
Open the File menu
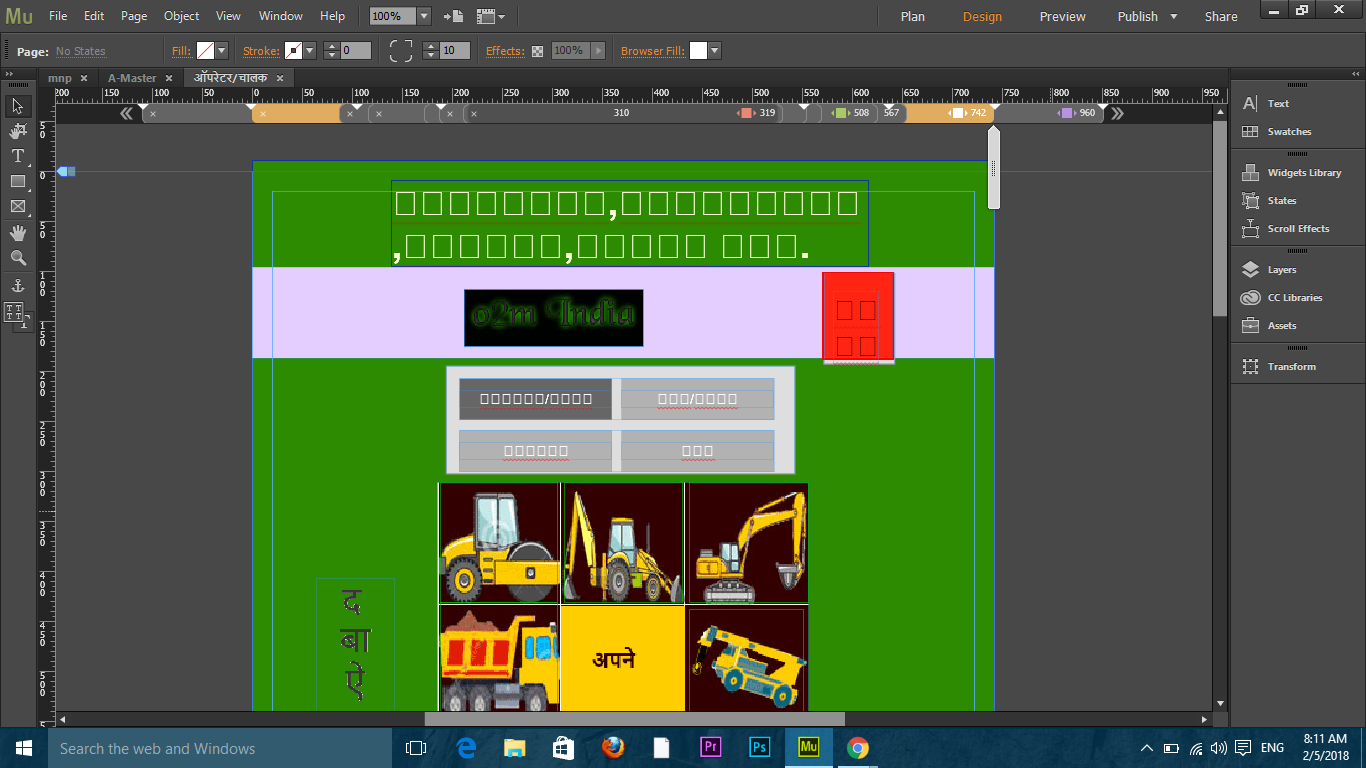click(58, 16)
